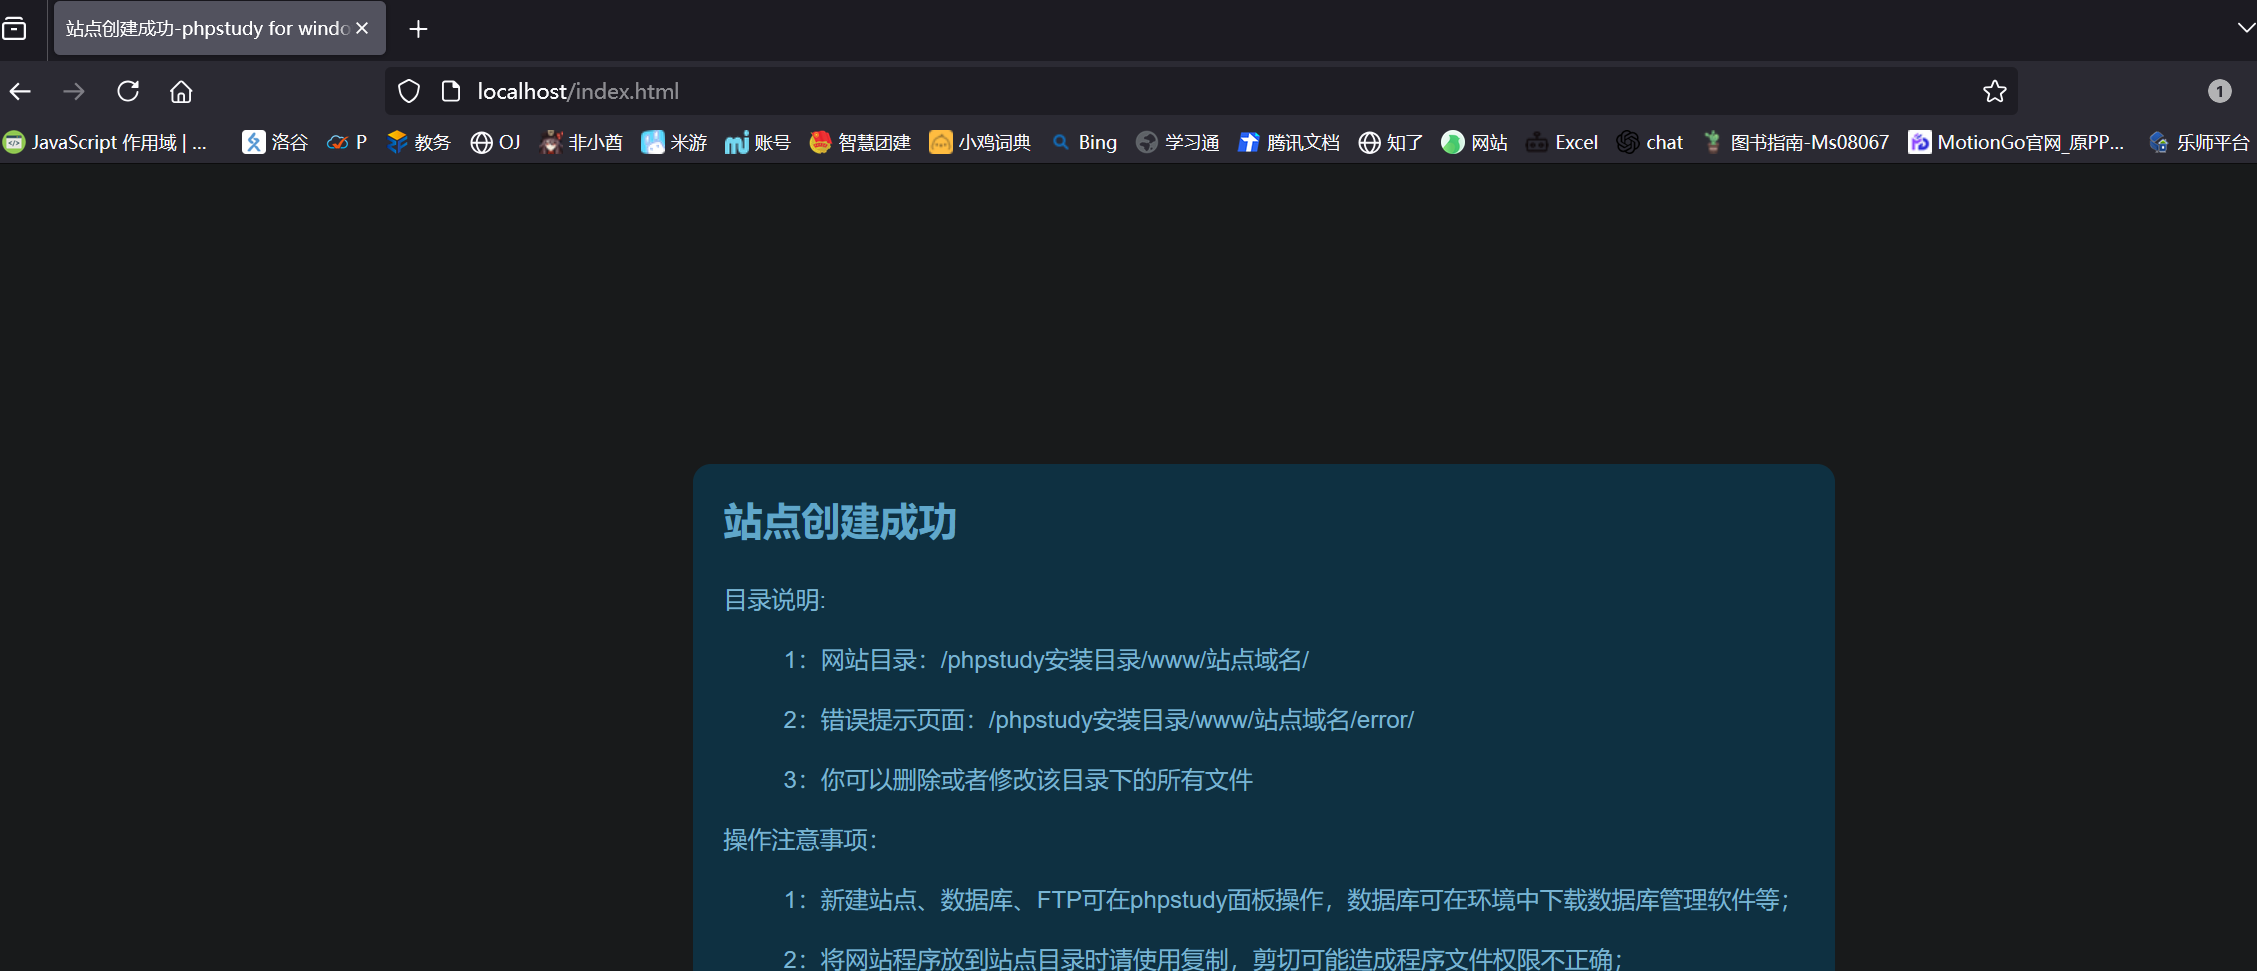Click the 目录说明 text

coord(774,600)
